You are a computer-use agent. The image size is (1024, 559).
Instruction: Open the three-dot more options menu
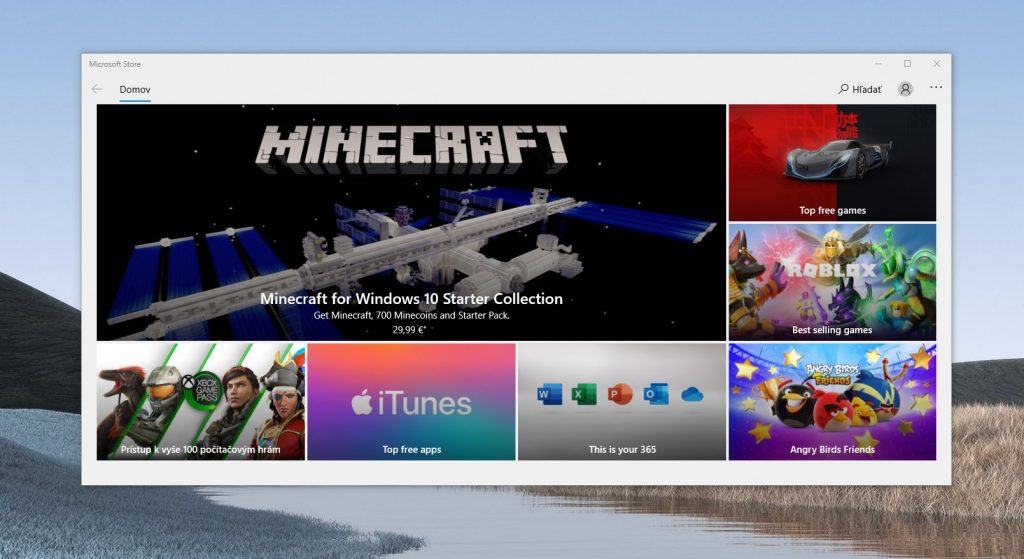pyautogui.click(x=936, y=88)
